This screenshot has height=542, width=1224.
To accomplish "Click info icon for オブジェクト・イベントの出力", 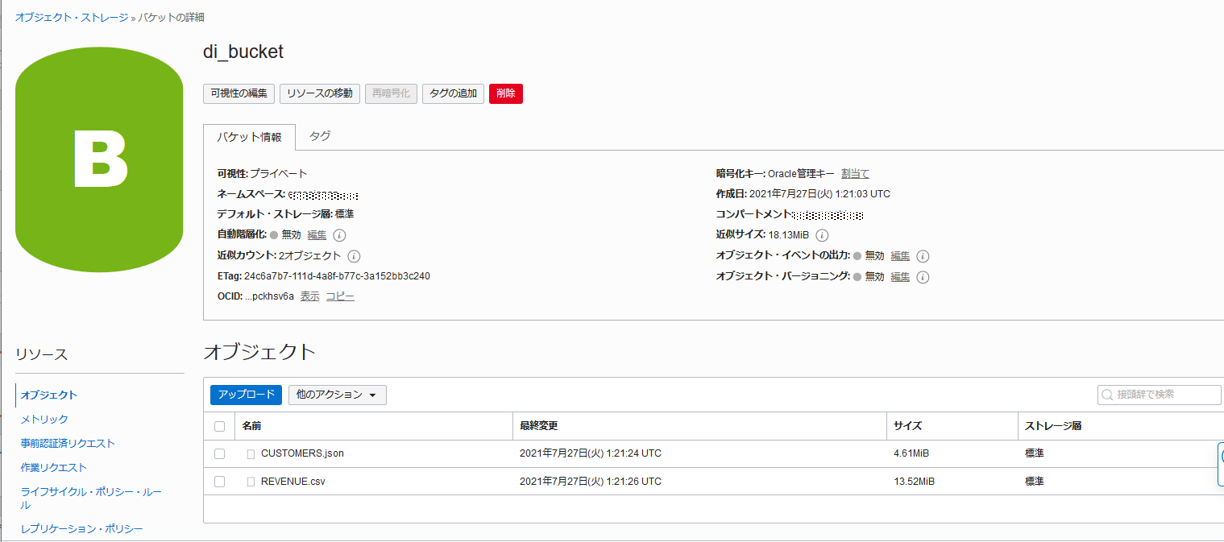I will pyautogui.click(x=923, y=256).
